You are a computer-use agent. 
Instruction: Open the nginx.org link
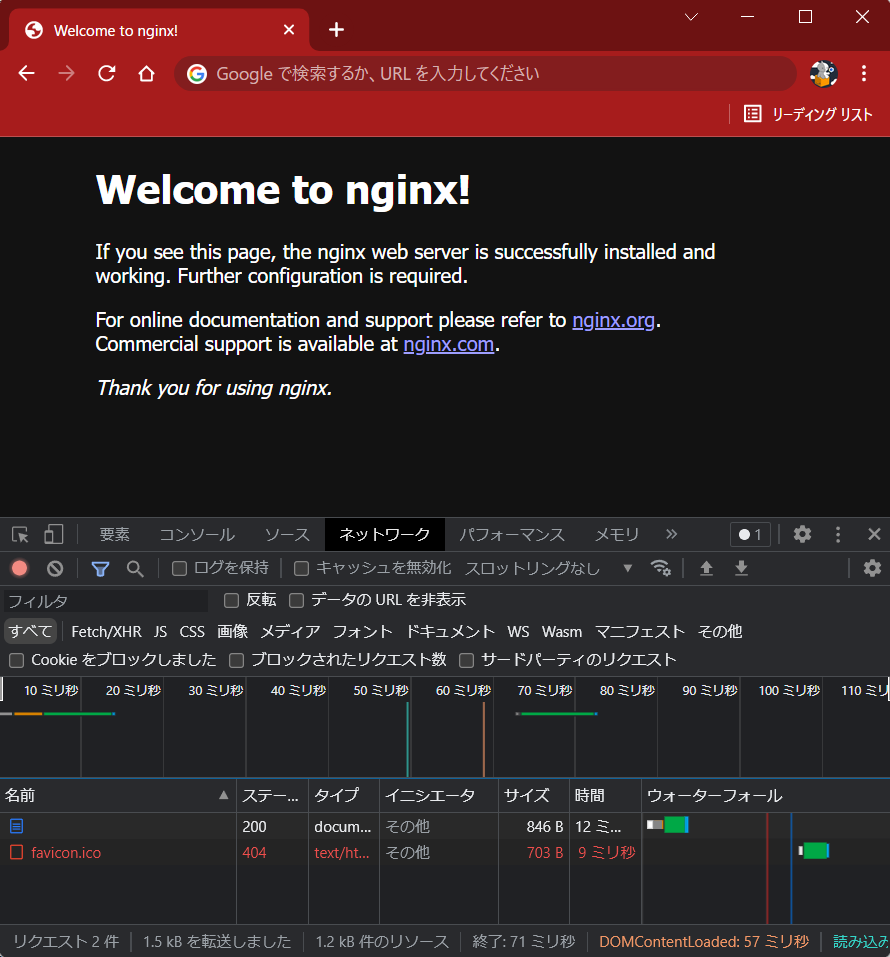click(x=613, y=320)
